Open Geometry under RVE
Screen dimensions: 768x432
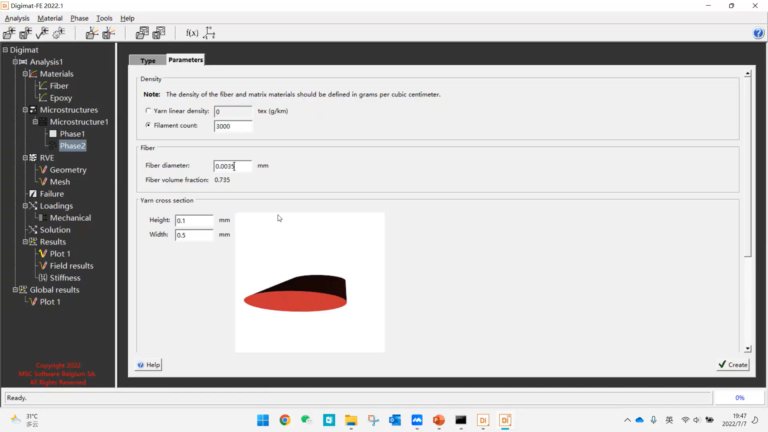click(x=68, y=170)
